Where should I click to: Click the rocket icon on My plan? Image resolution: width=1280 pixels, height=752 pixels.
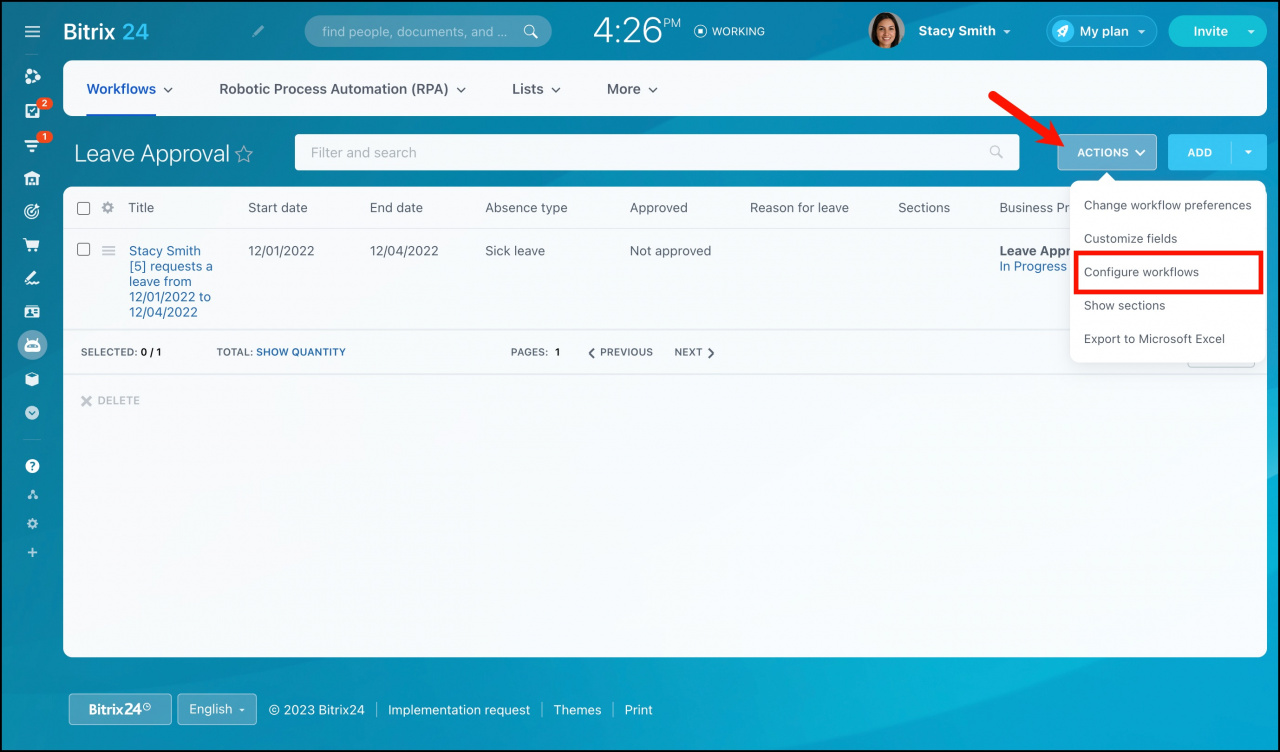pyautogui.click(x=1062, y=32)
